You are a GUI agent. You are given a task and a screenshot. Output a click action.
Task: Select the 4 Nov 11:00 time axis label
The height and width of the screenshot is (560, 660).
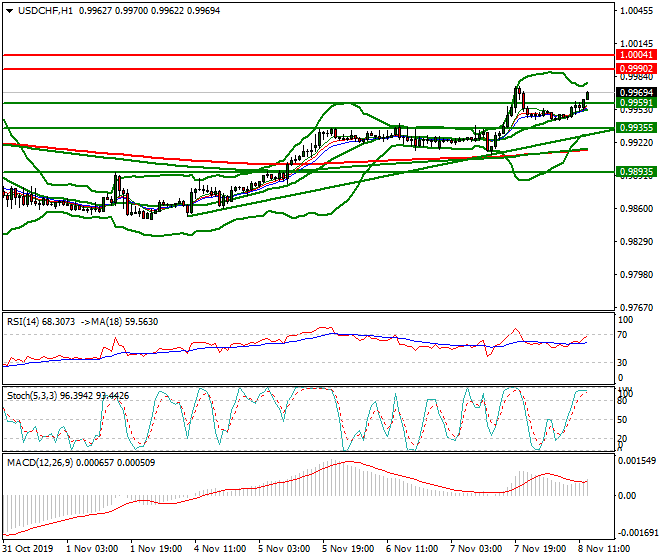(220, 549)
